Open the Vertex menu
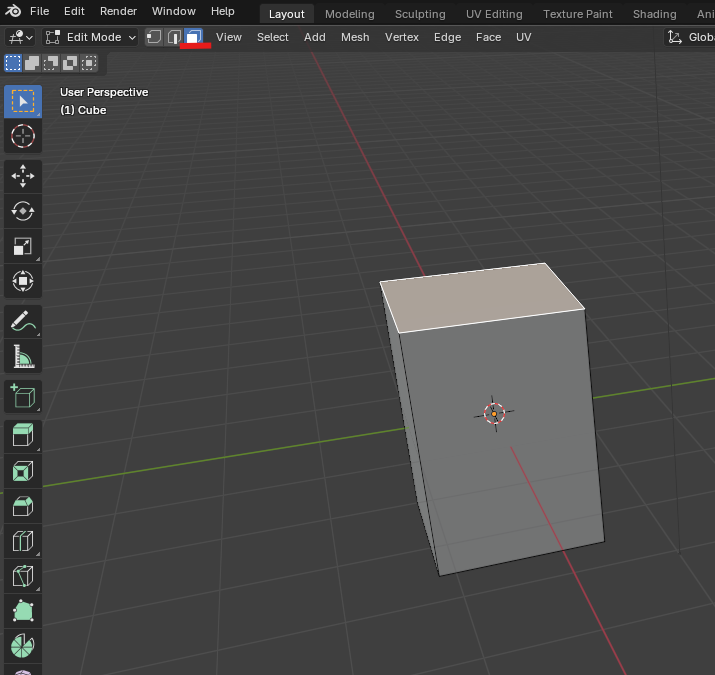 pos(402,37)
